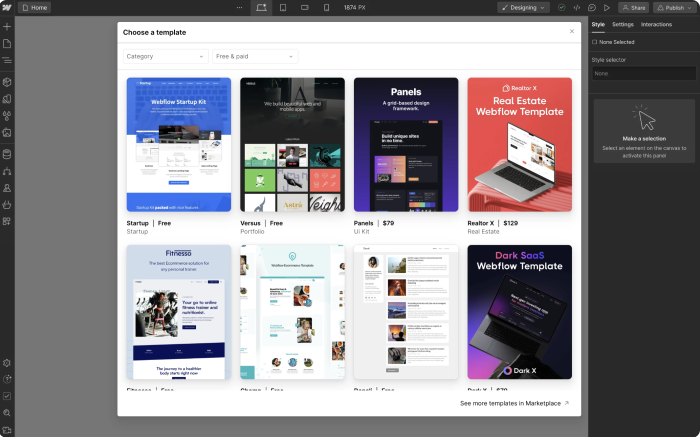Image resolution: width=700 pixels, height=437 pixels.
Task: Switch to the Settings tab
Action: click(x=623, y=25)
